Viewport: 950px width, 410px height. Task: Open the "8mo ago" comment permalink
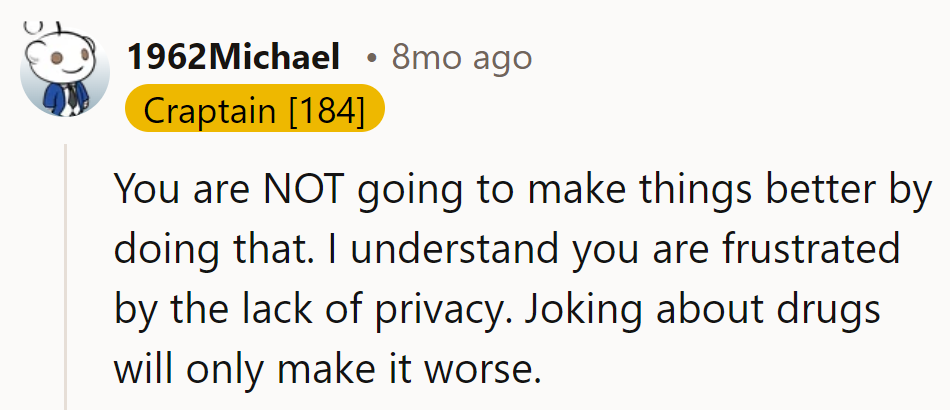(x=461, y=58)
